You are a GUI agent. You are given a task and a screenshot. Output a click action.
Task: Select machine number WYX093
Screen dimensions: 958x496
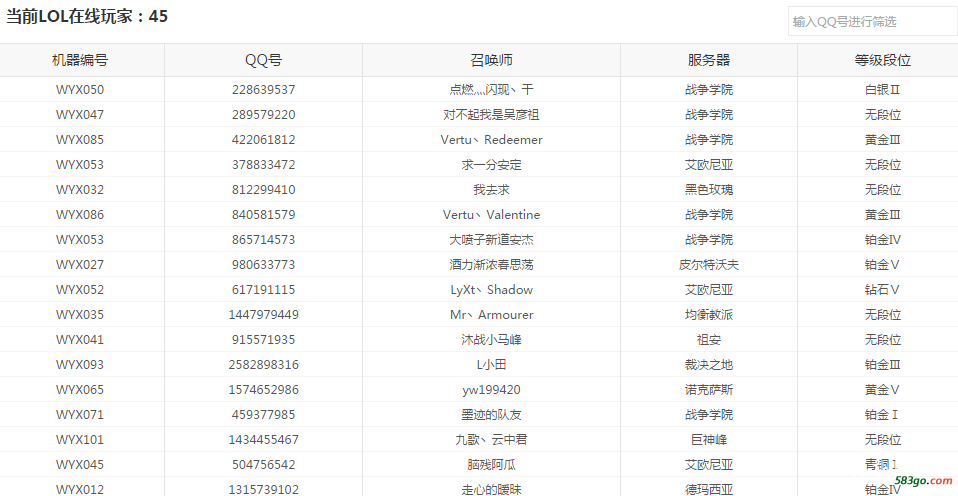click(80, 365)
